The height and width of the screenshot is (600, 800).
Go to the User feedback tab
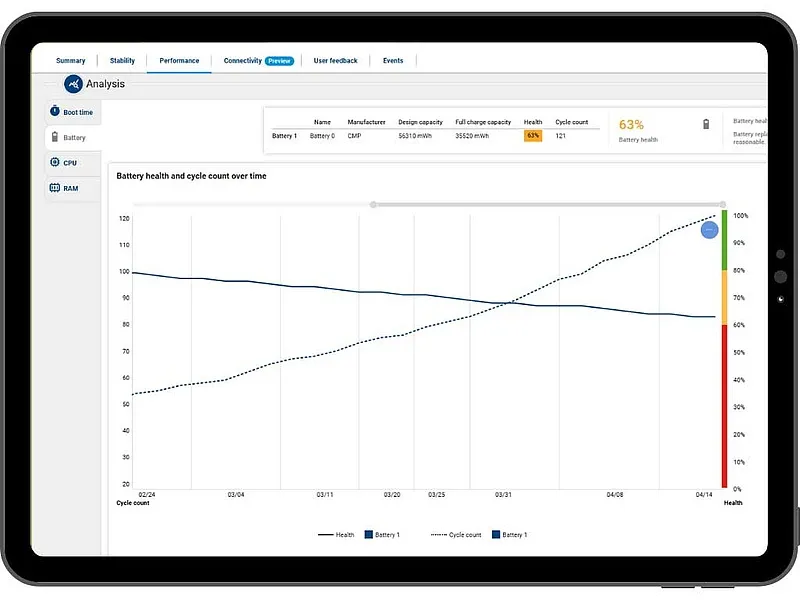[x=335, y=60]
